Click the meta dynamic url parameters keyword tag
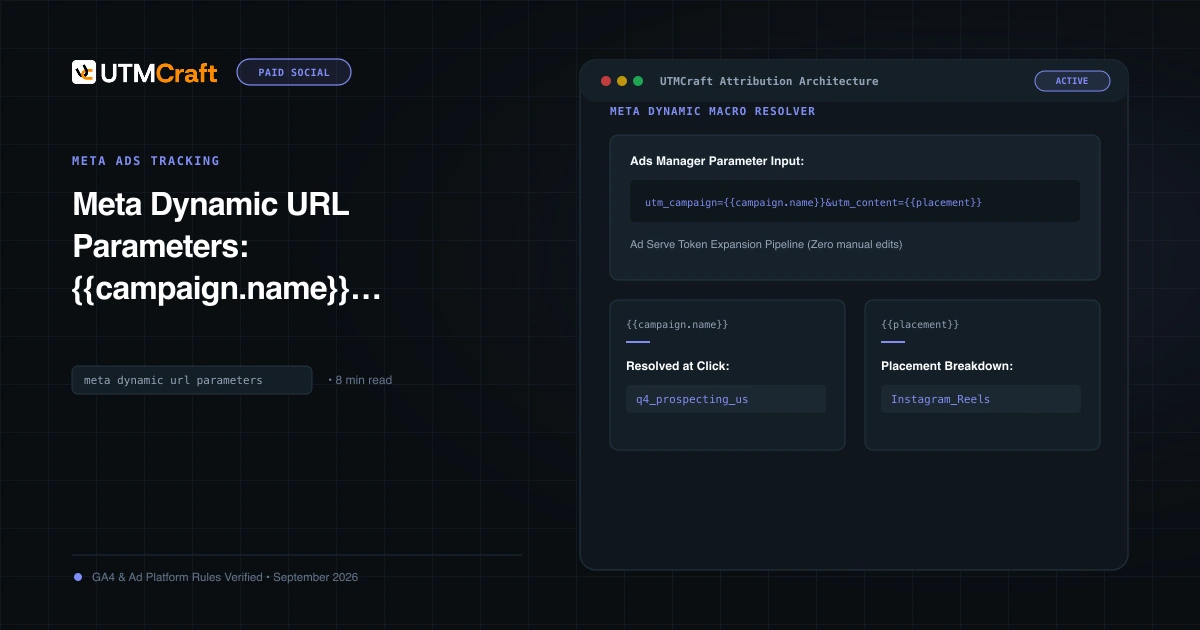 point(192,380)
